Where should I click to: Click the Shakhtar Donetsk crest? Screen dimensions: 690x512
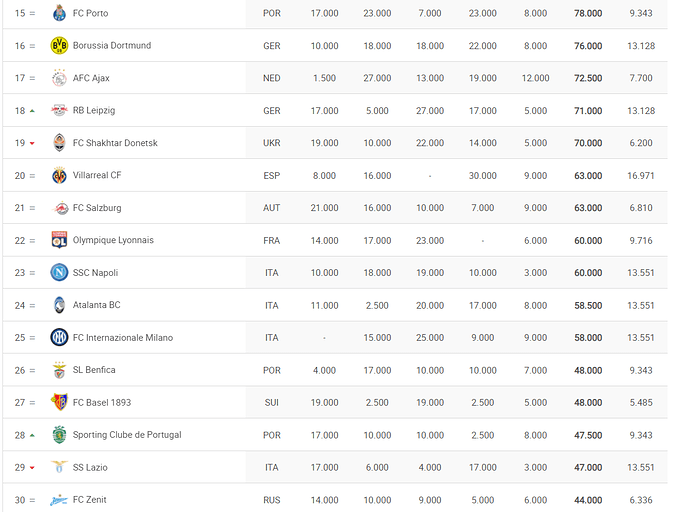[x=59, y=143]
